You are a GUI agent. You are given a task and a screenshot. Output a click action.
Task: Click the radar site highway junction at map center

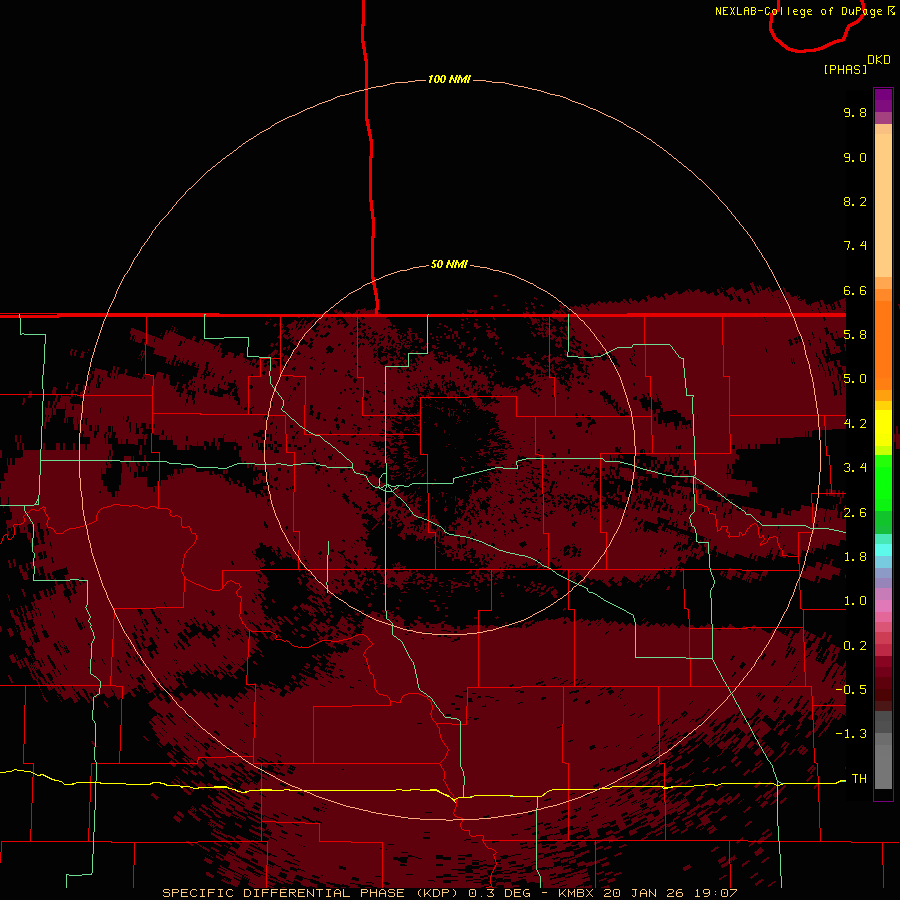tap(387, 487)
